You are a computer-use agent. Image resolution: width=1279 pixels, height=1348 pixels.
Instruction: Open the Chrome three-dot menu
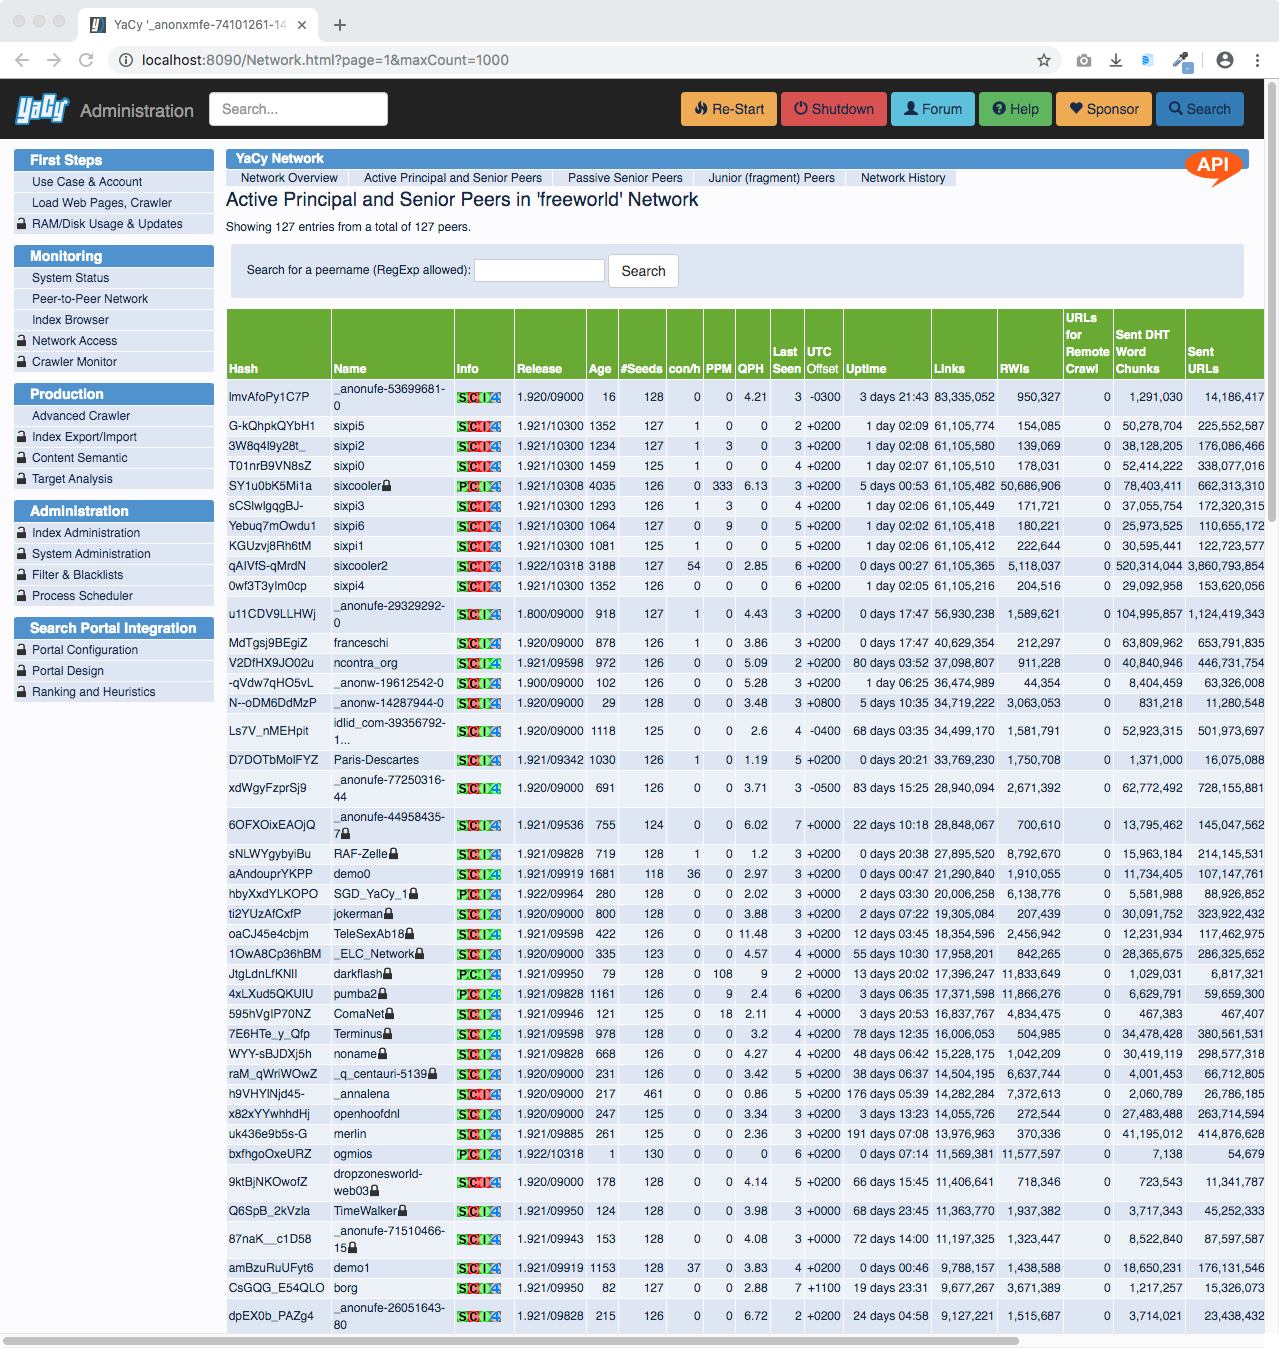click(1257, 60)
